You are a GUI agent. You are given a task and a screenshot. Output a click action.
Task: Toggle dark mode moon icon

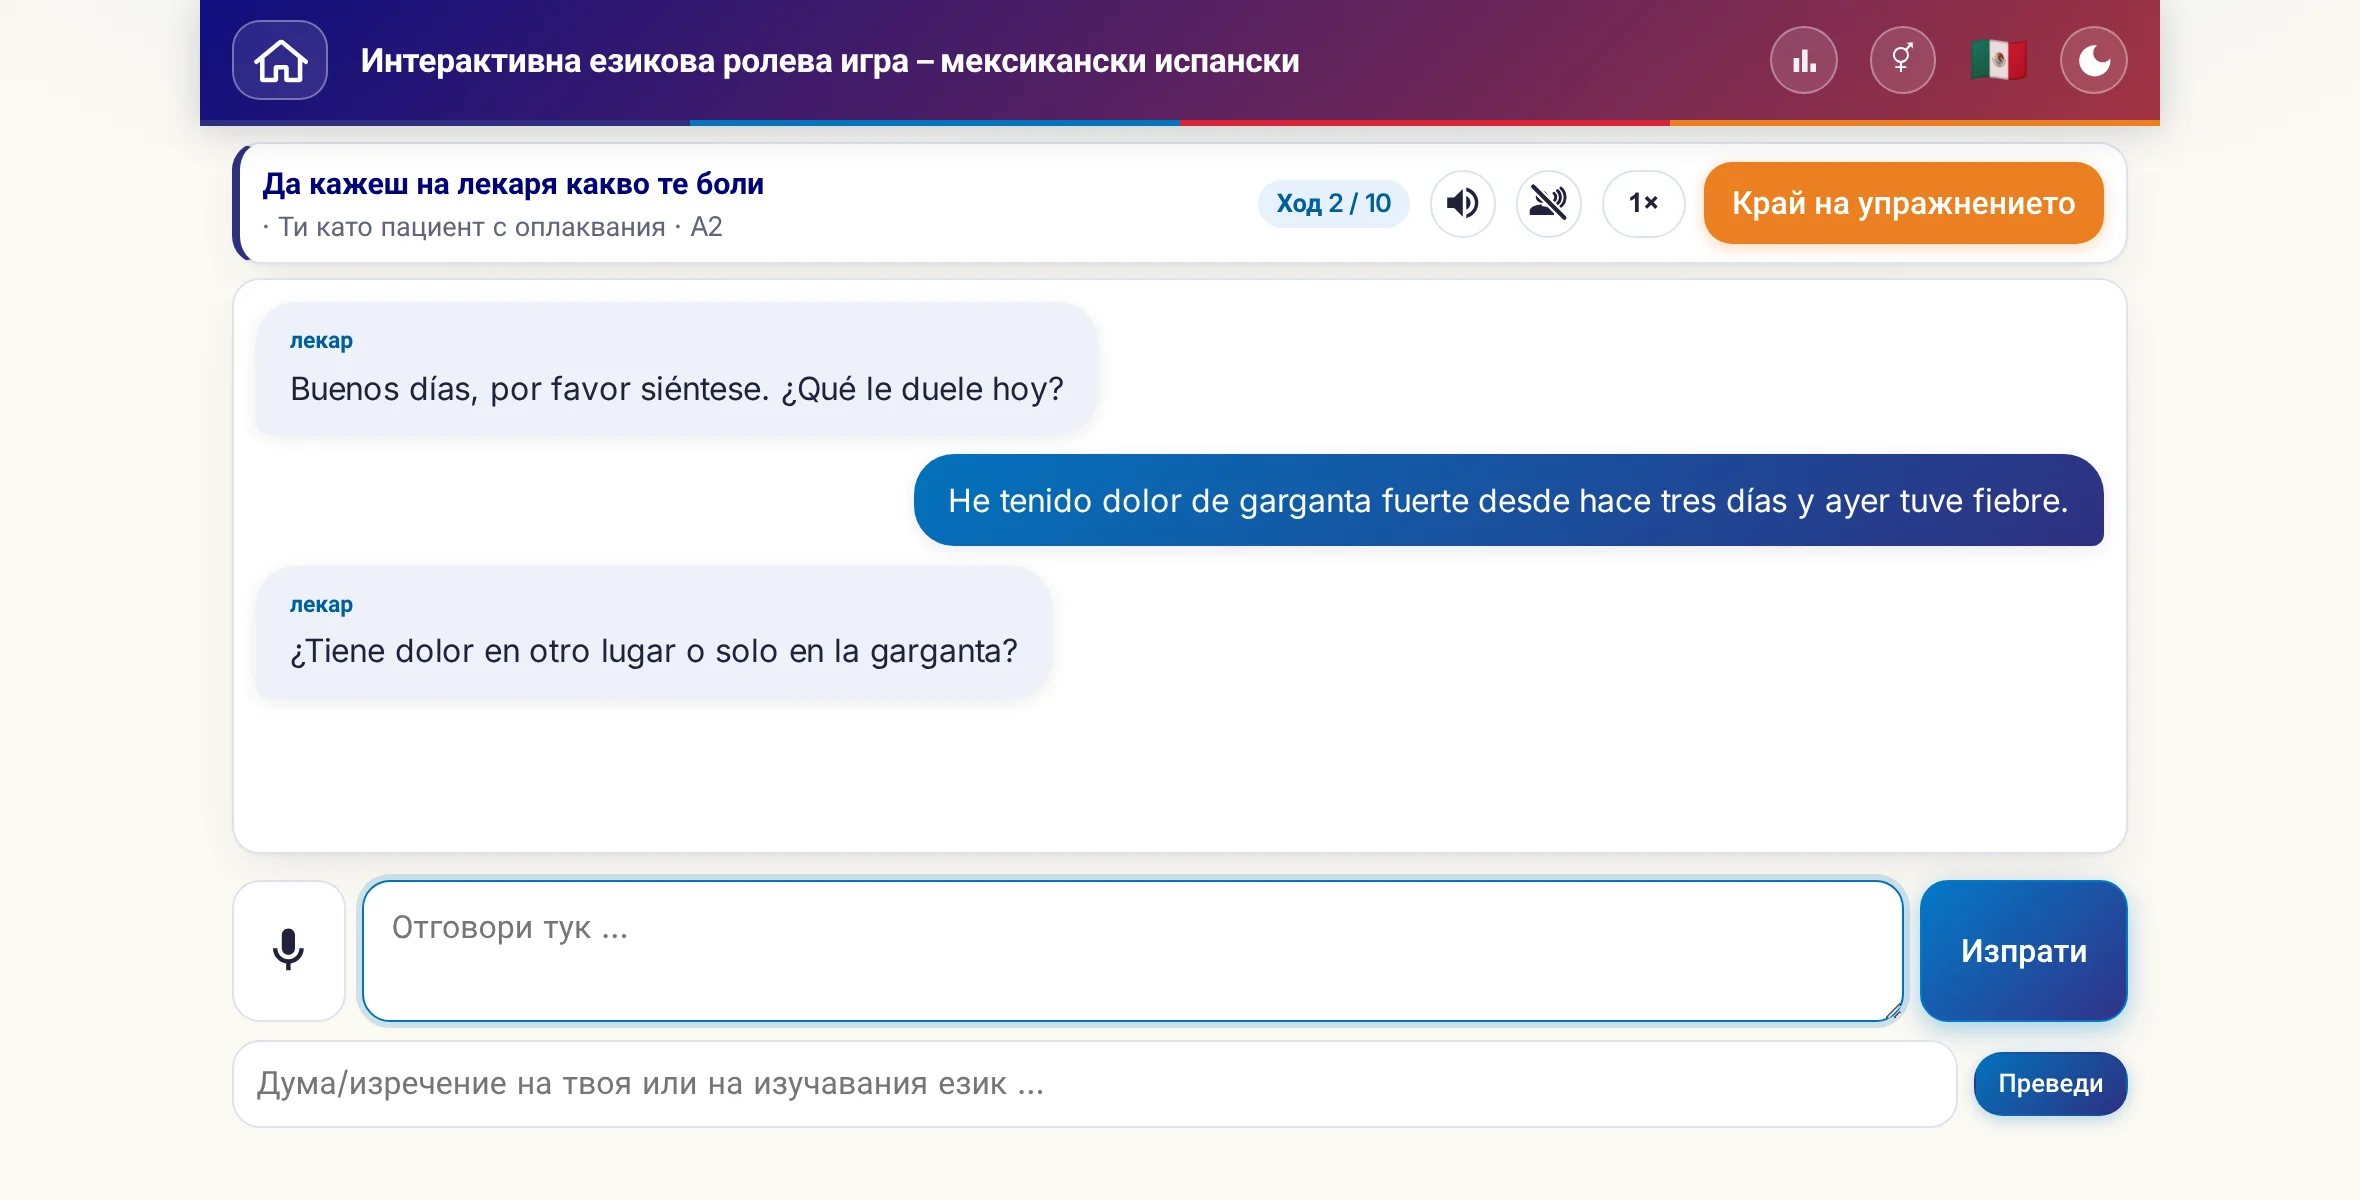2094,60
